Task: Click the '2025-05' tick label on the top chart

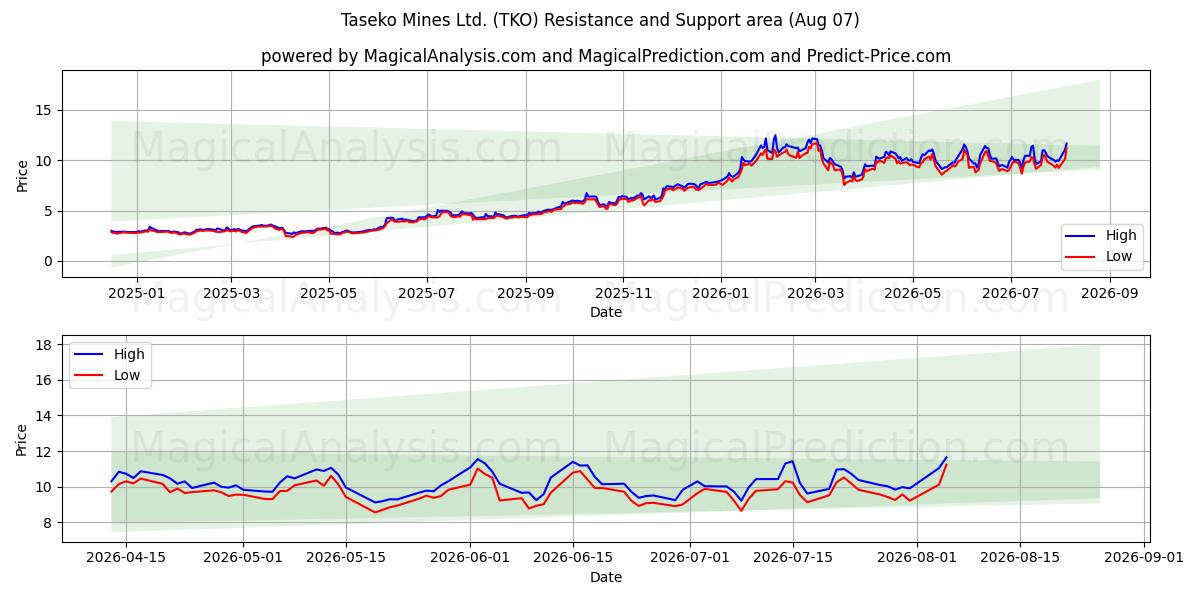Action: click(329, 293)
